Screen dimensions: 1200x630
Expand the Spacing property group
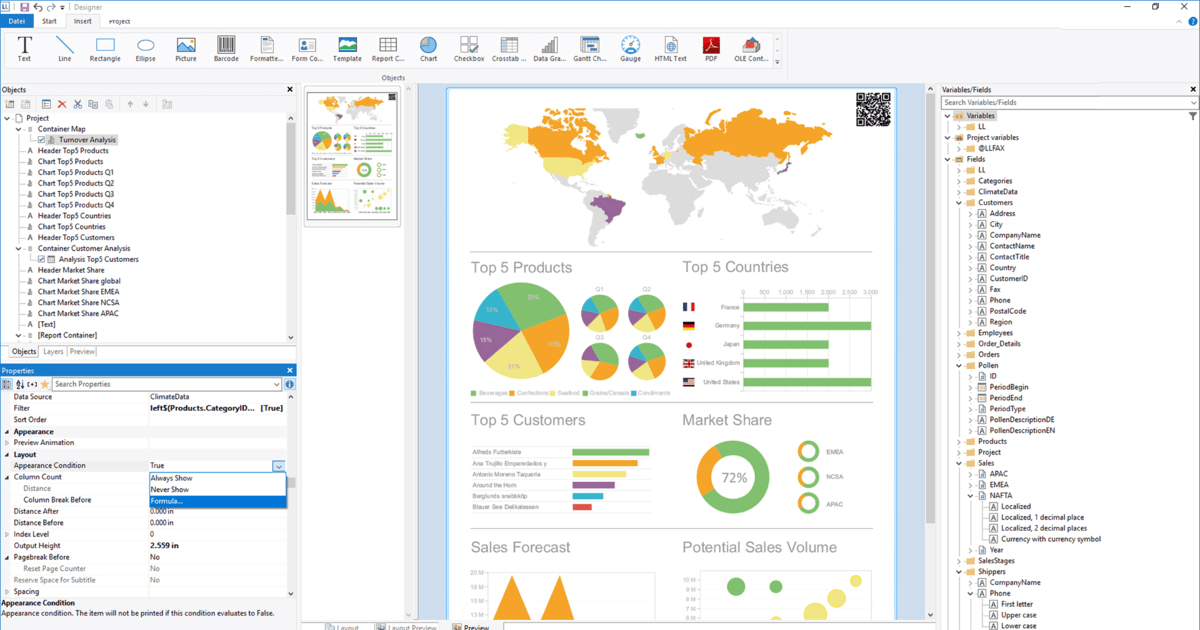click(7, 592)
